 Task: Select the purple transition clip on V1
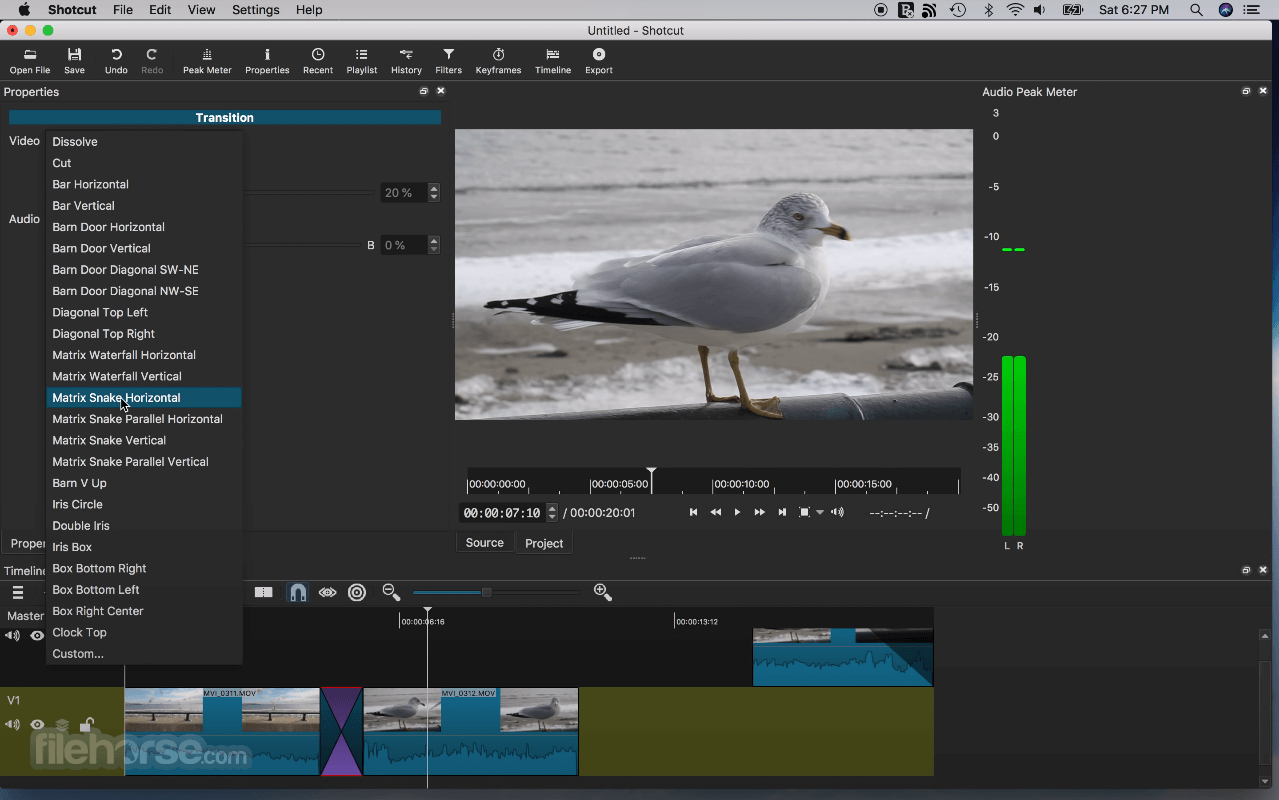tap(341, 731)
